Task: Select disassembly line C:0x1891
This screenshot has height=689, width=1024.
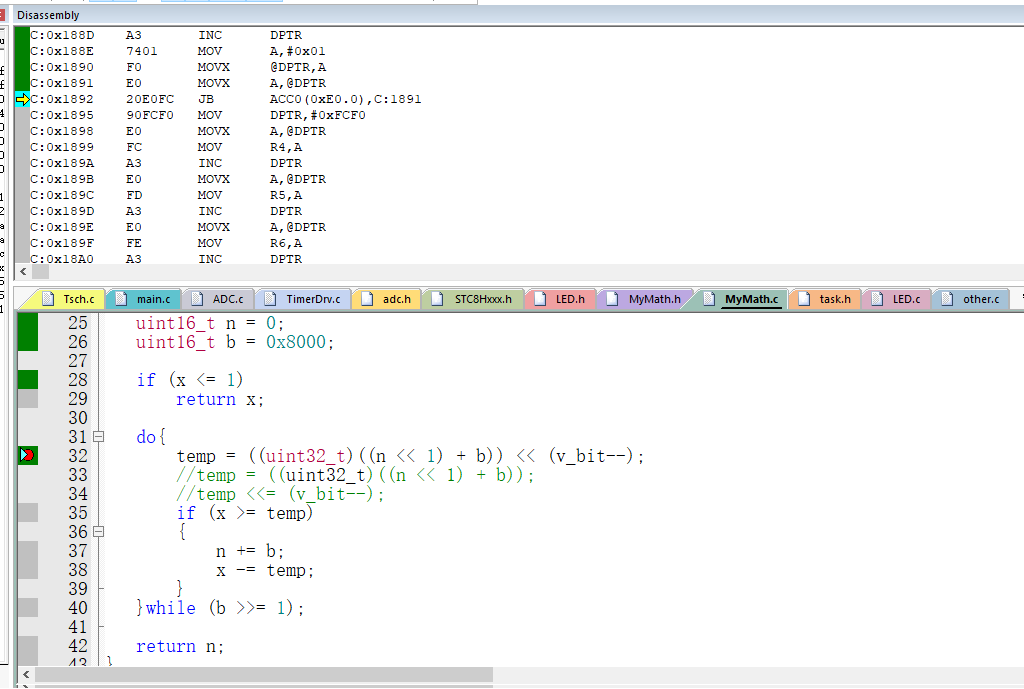Action: coord(178,83)
